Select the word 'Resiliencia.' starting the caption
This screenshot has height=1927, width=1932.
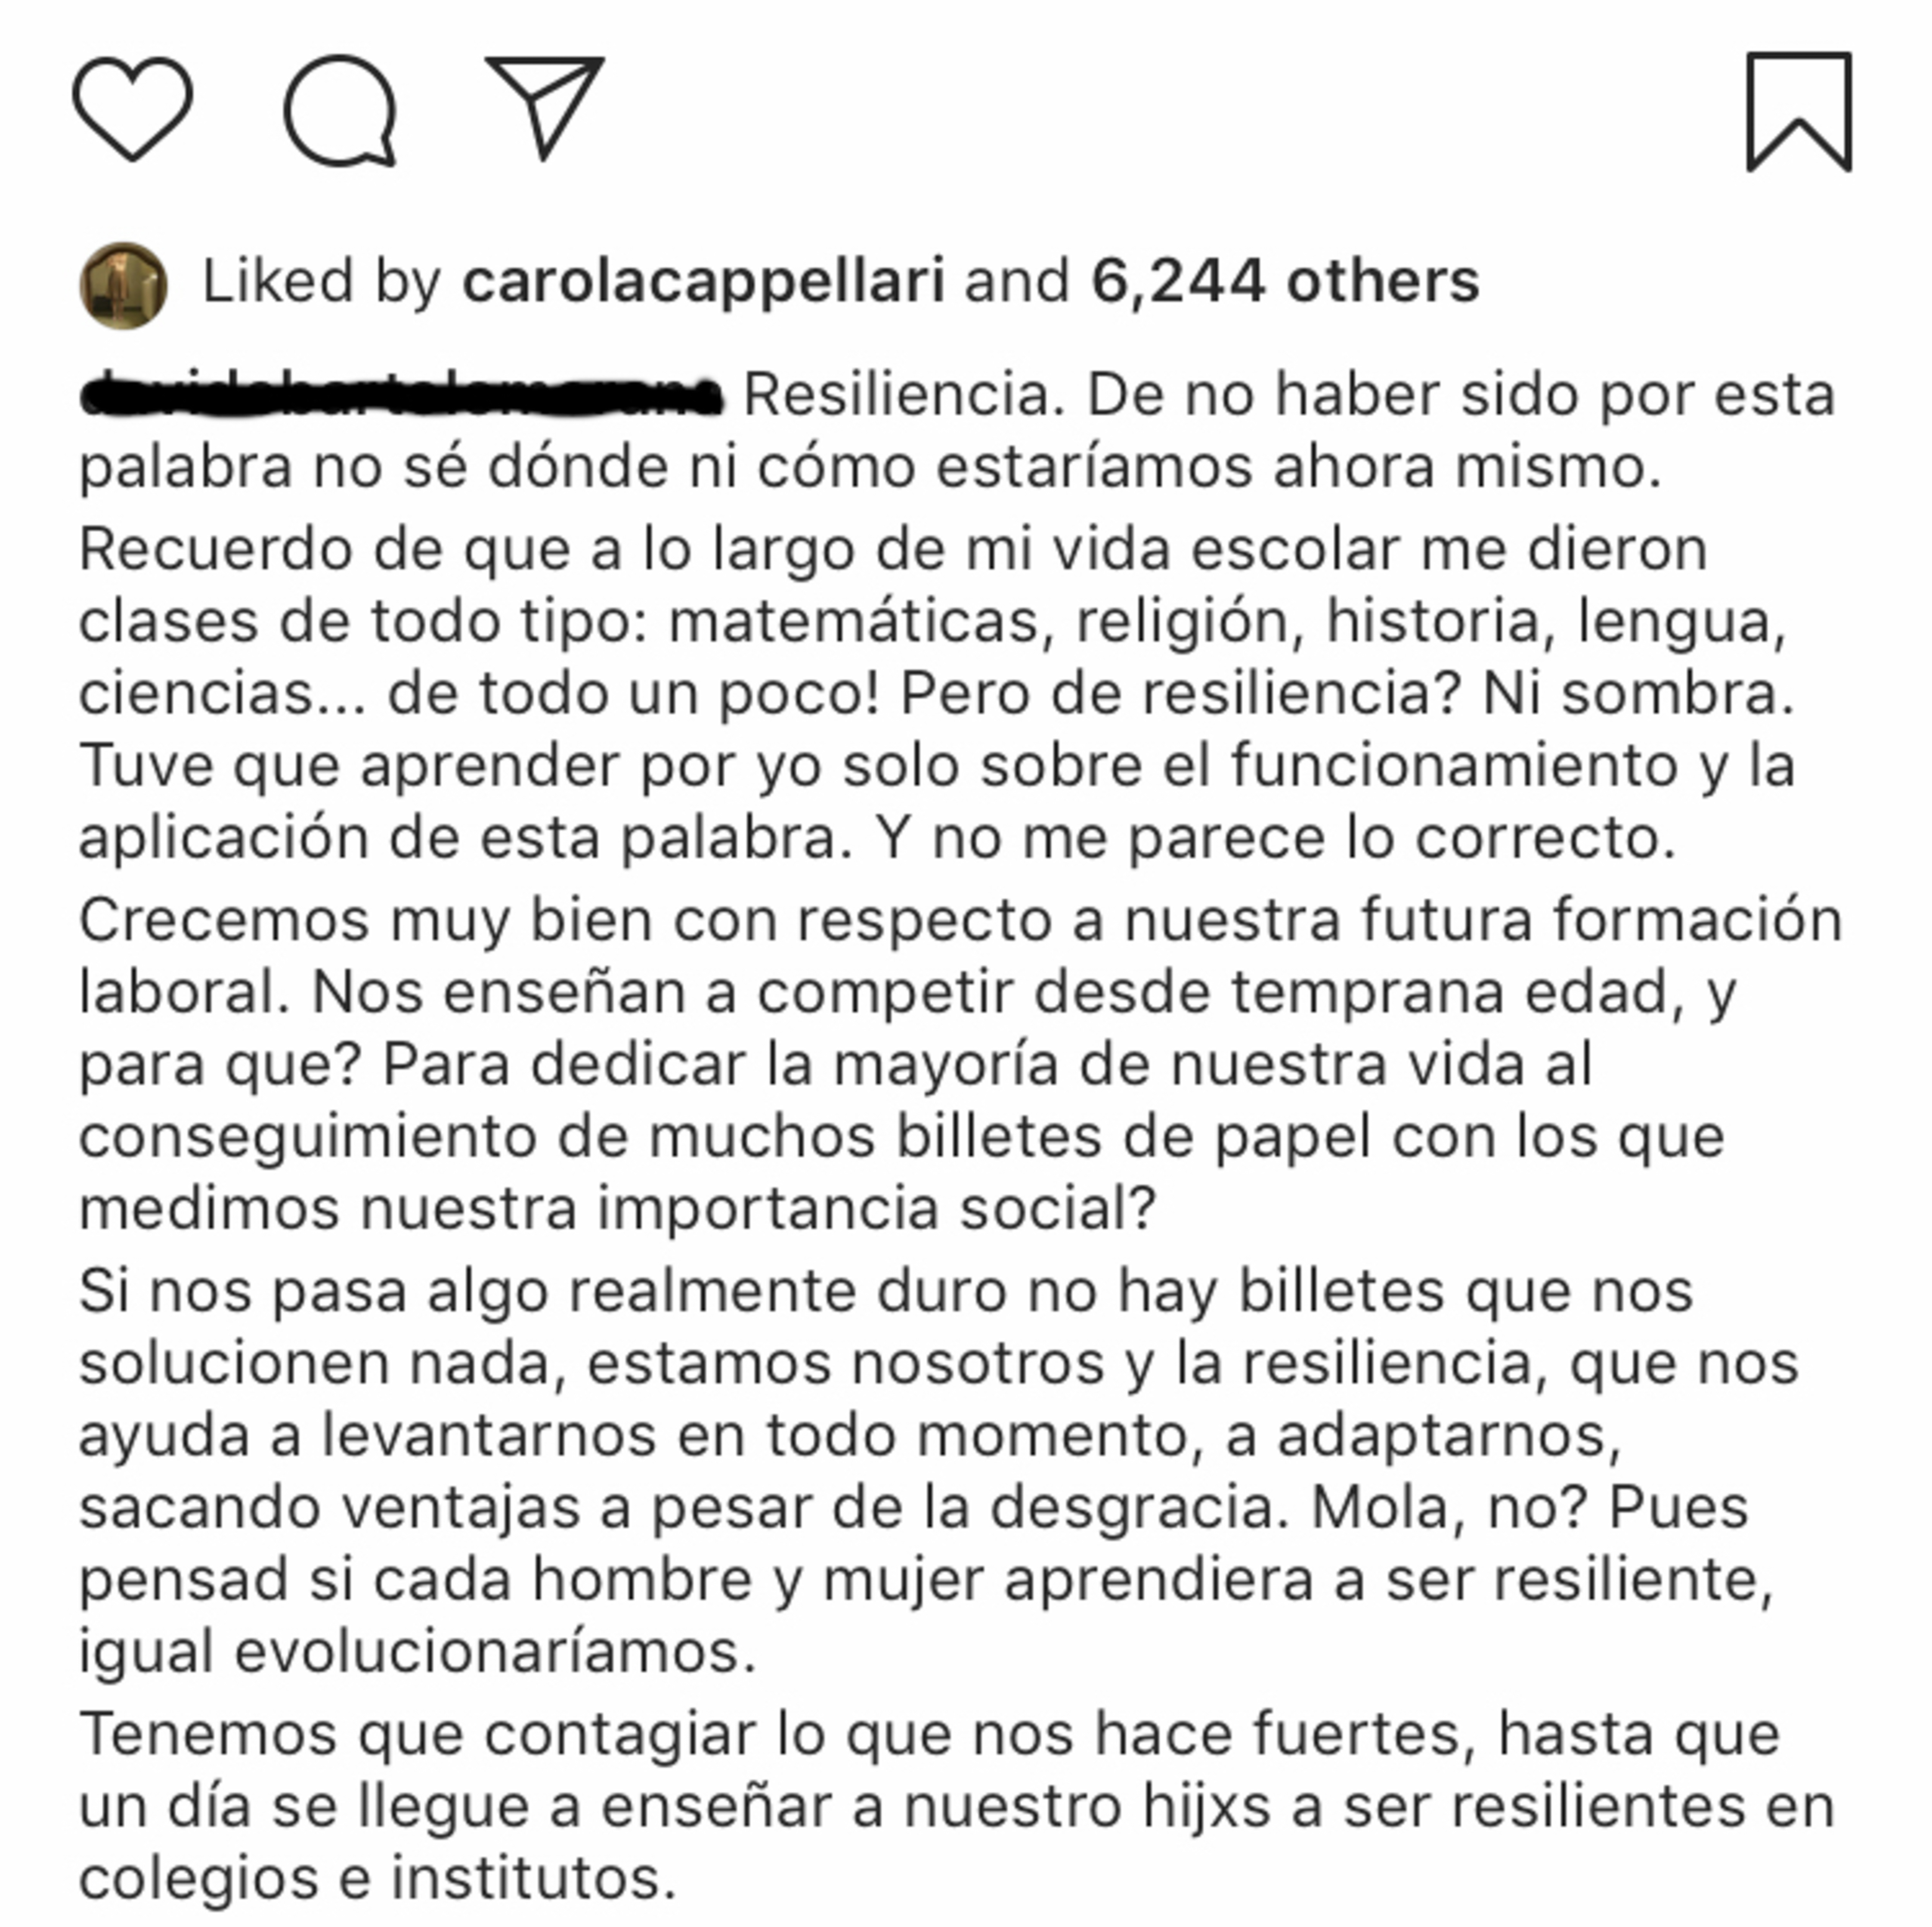[905, 394]
